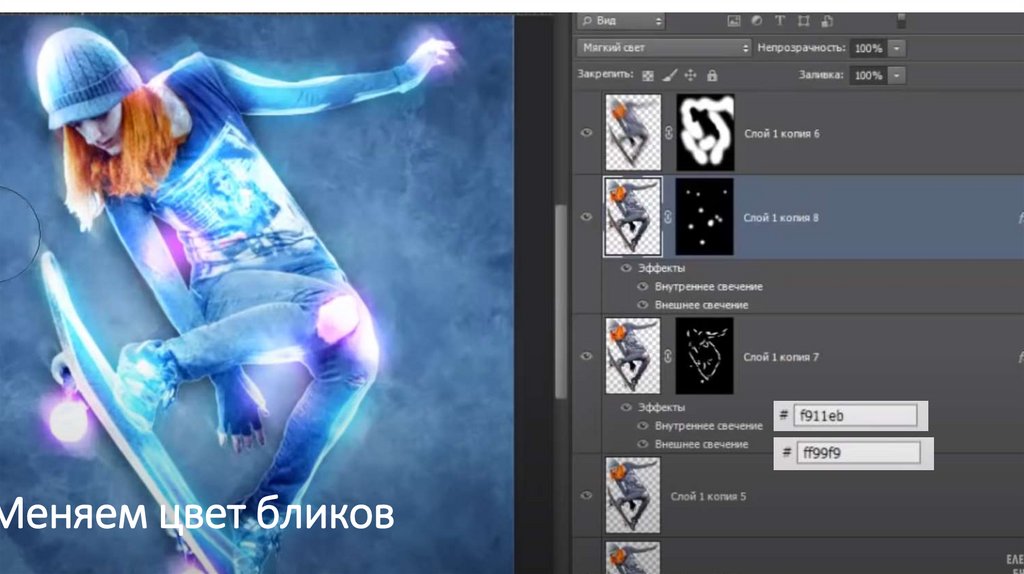The width and height of the screenshot is (1024, 574).
Task: Click the Заливка 100% value field
Action: coord(868,76)
